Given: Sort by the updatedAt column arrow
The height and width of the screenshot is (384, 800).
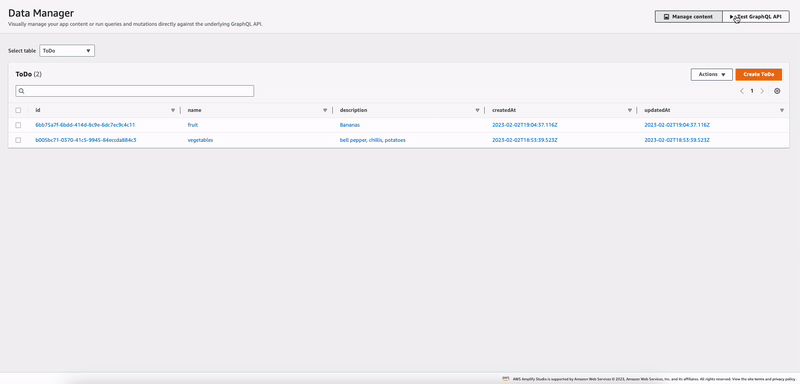Looking at the screenshot, I should 782,110.
